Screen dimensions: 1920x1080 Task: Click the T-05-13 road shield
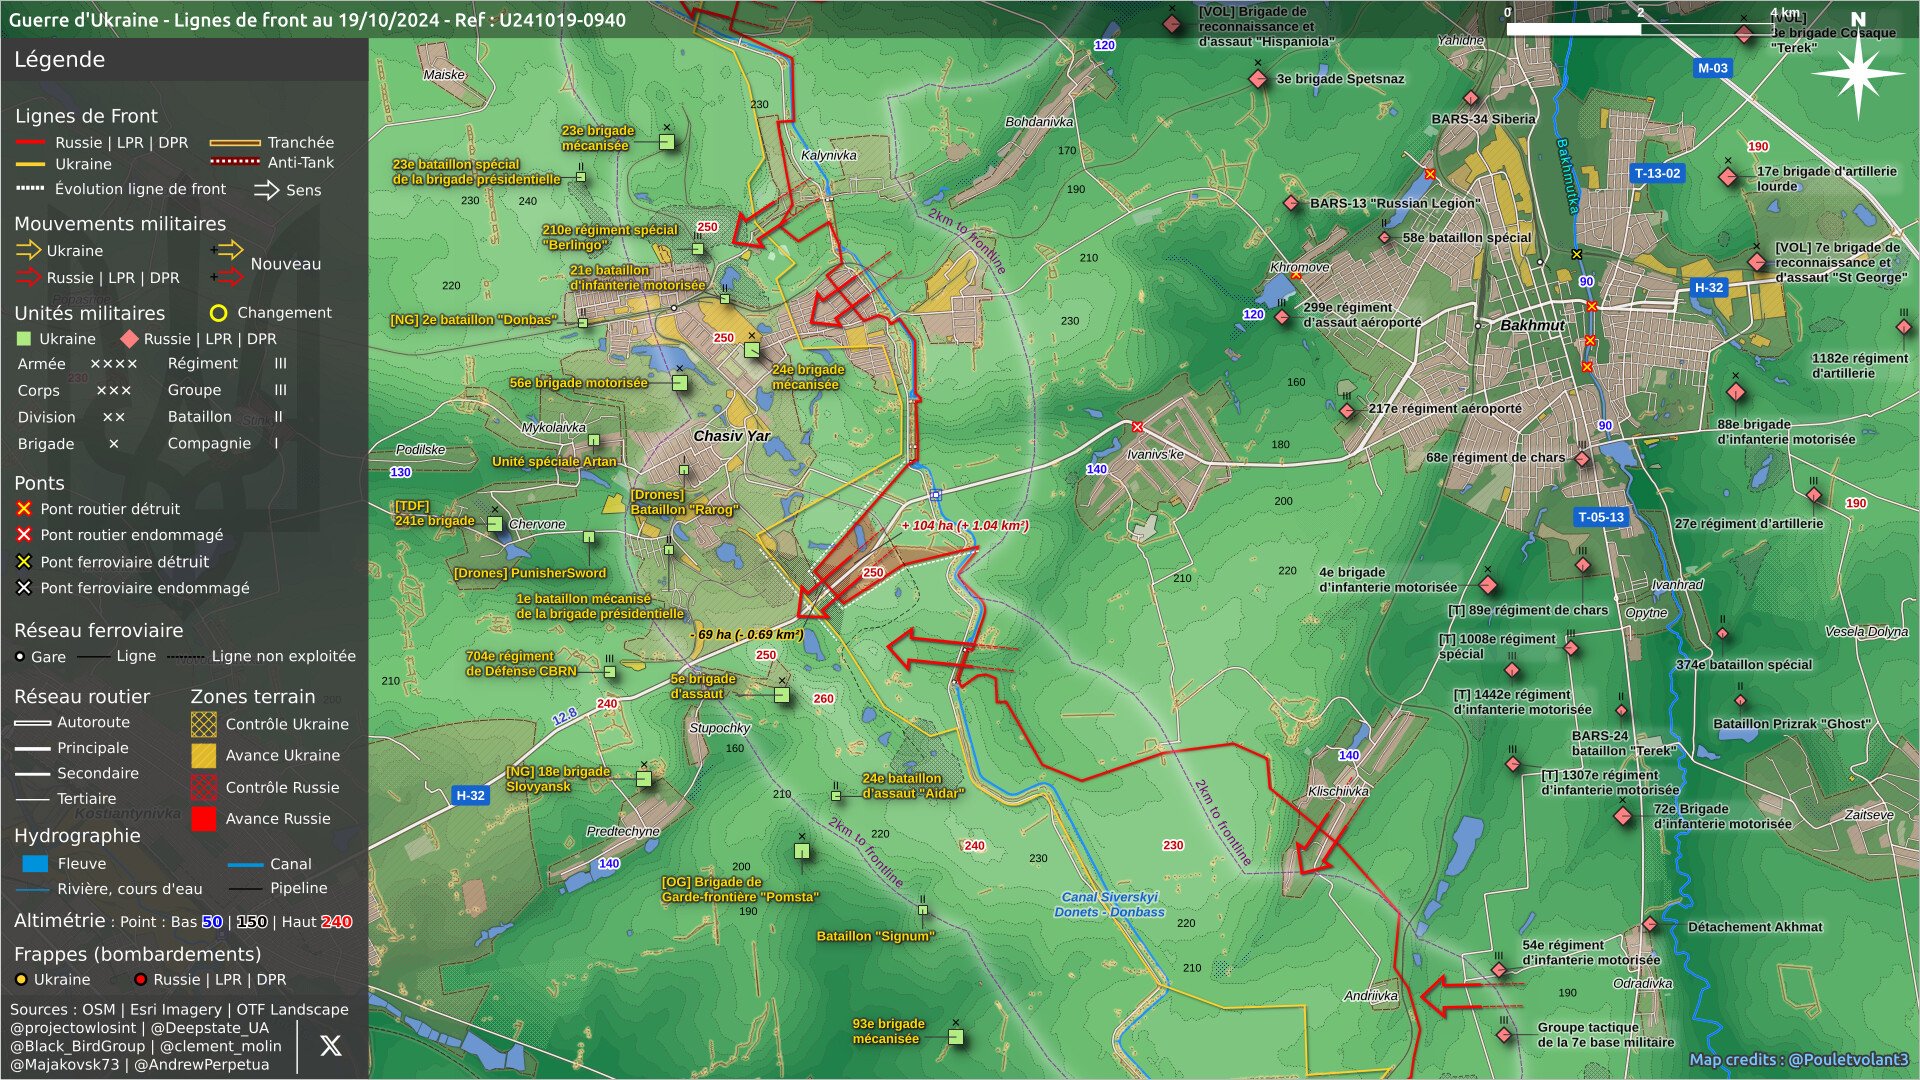coord(1601,517)
